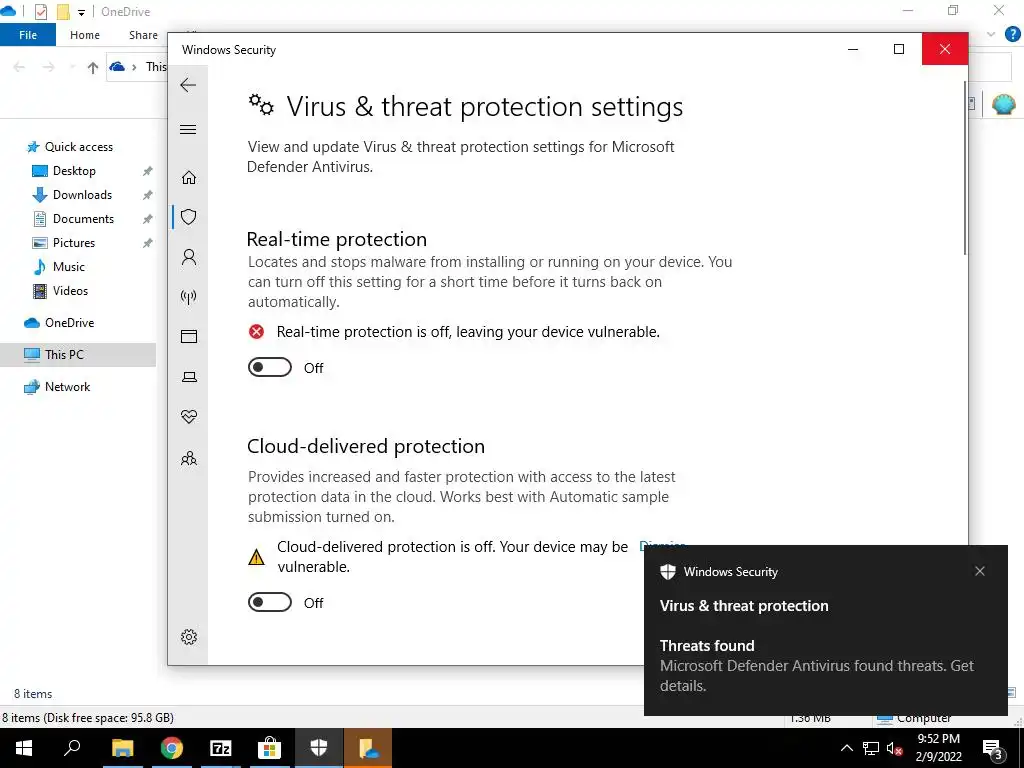Show hidden system tray icons
The image size is (1024, 768).
pyautogui.click(x=846, y=748)
